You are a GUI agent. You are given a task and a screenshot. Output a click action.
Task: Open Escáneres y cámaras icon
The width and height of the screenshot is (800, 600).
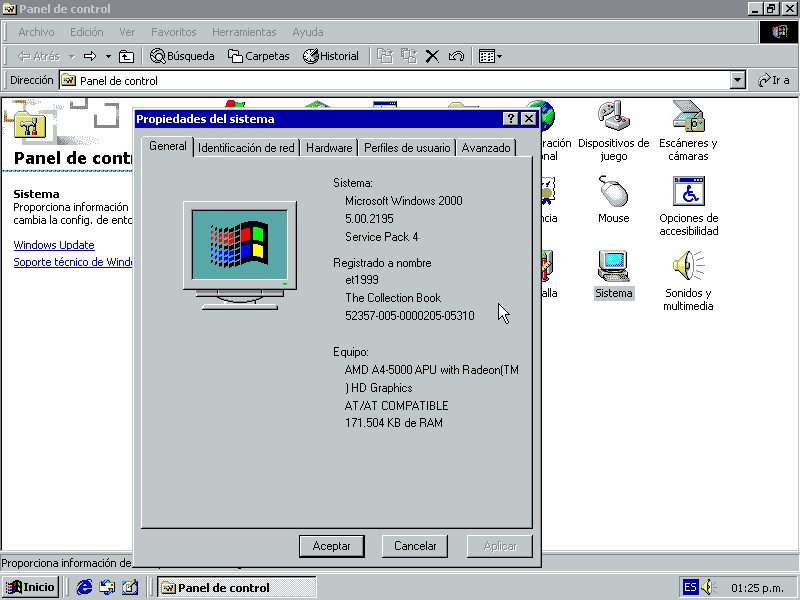click(688, 131)
